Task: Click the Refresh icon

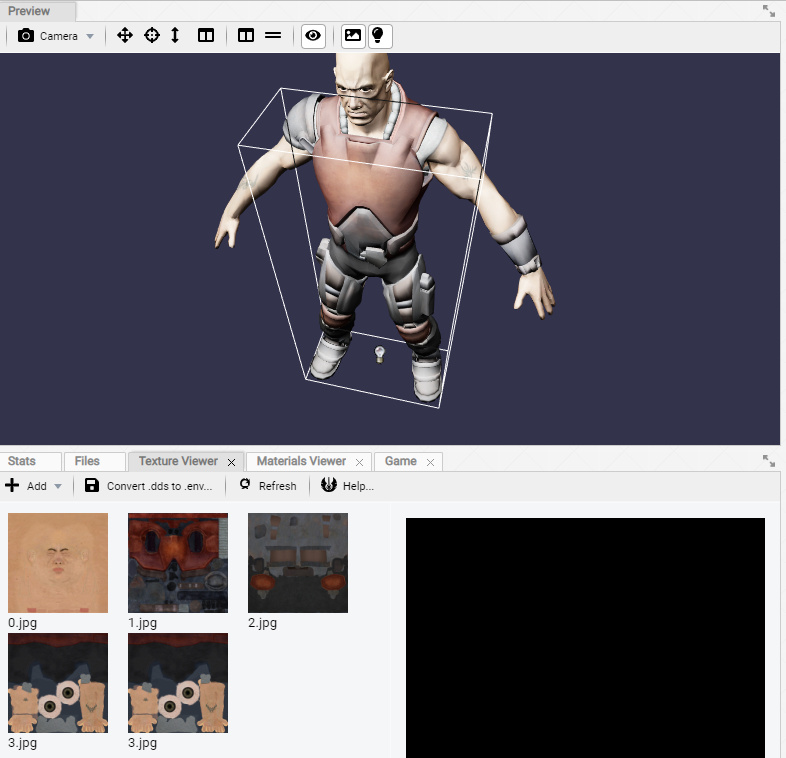Action: click(245, 484)
